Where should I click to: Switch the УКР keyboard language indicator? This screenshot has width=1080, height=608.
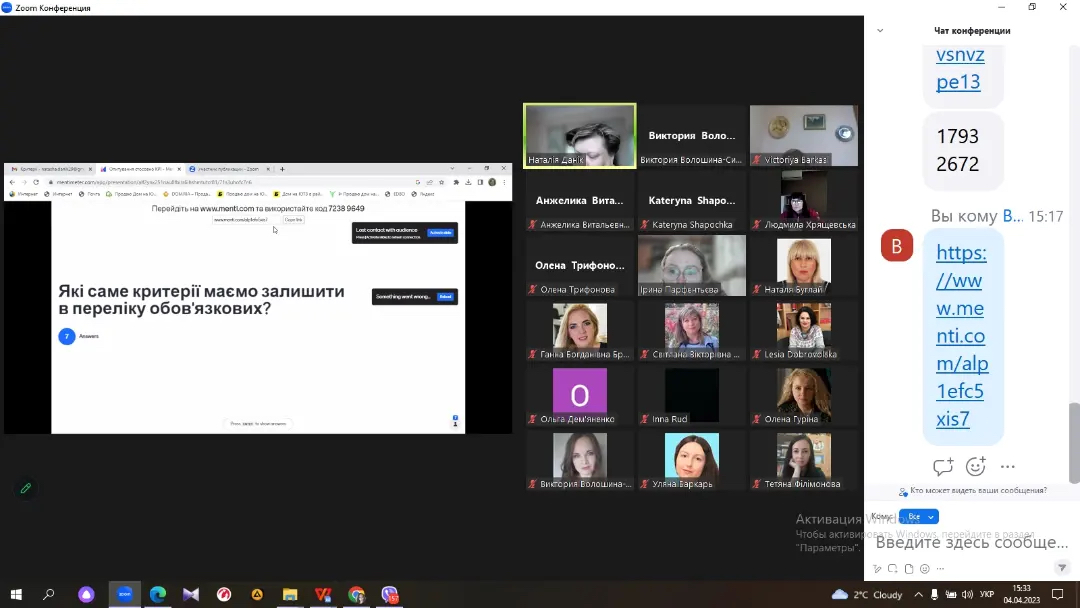(986, 594)
